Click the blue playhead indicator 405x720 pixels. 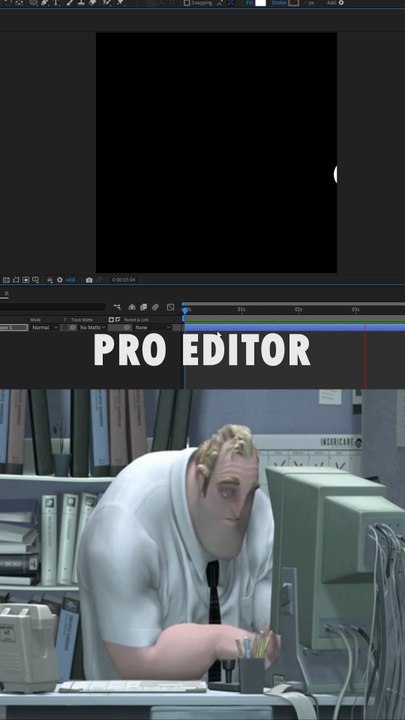coord(185,310)
